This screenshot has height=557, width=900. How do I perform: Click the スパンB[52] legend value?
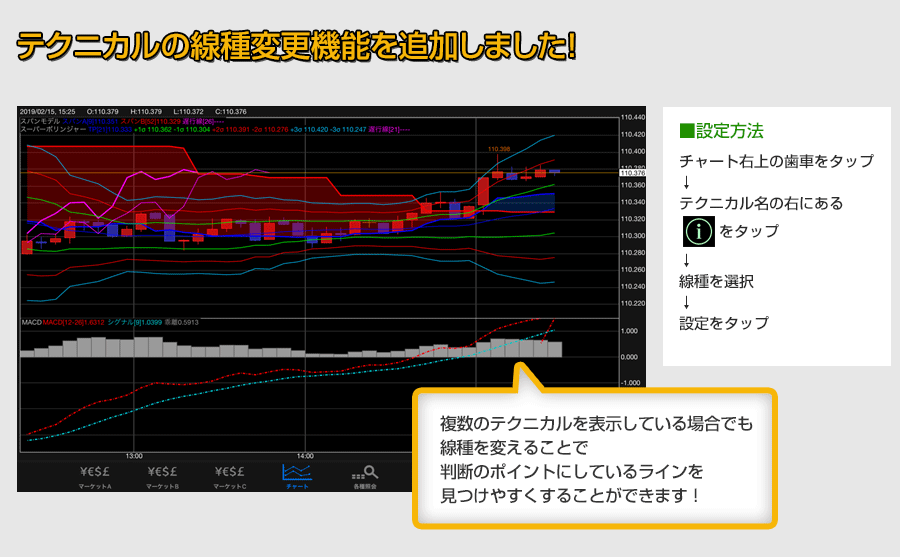[x=150, y=122]
